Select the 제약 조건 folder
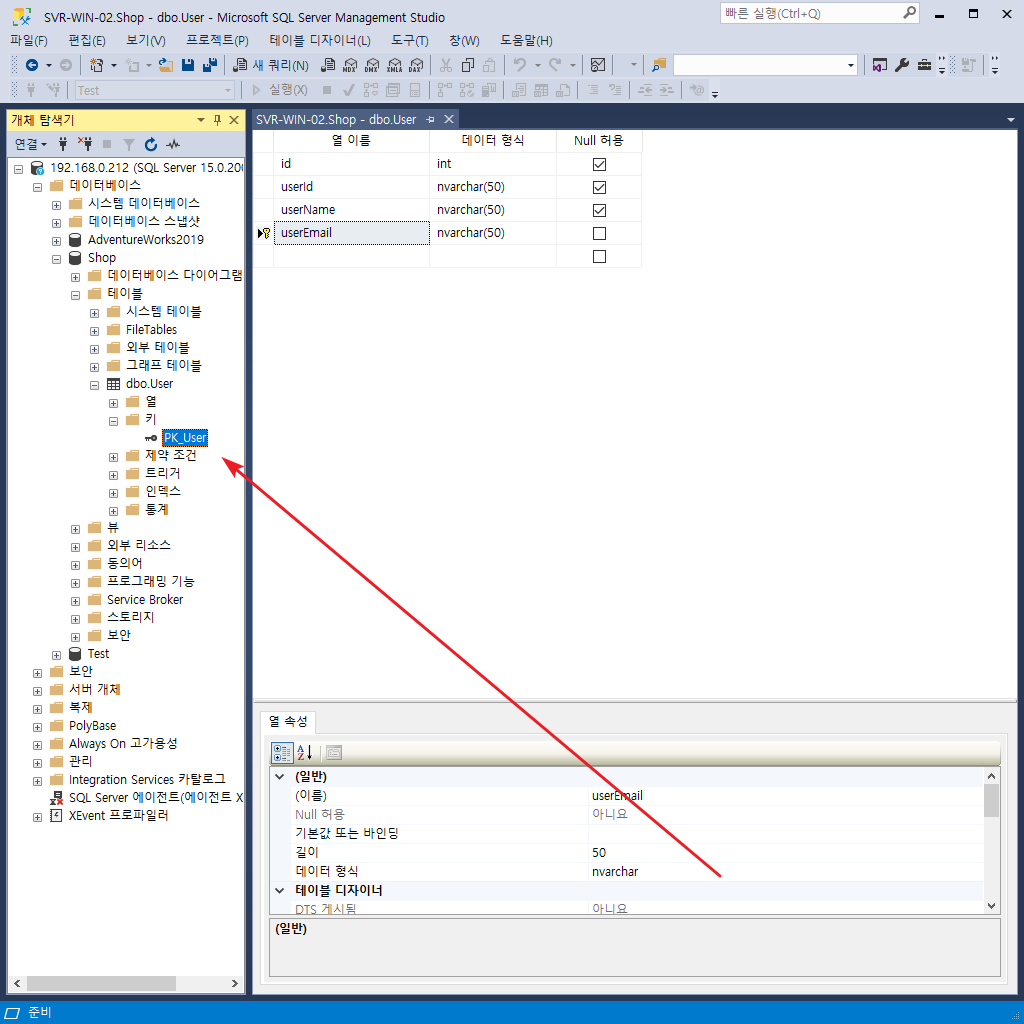Screen dimensions: 1024x1024 [170, 455]
